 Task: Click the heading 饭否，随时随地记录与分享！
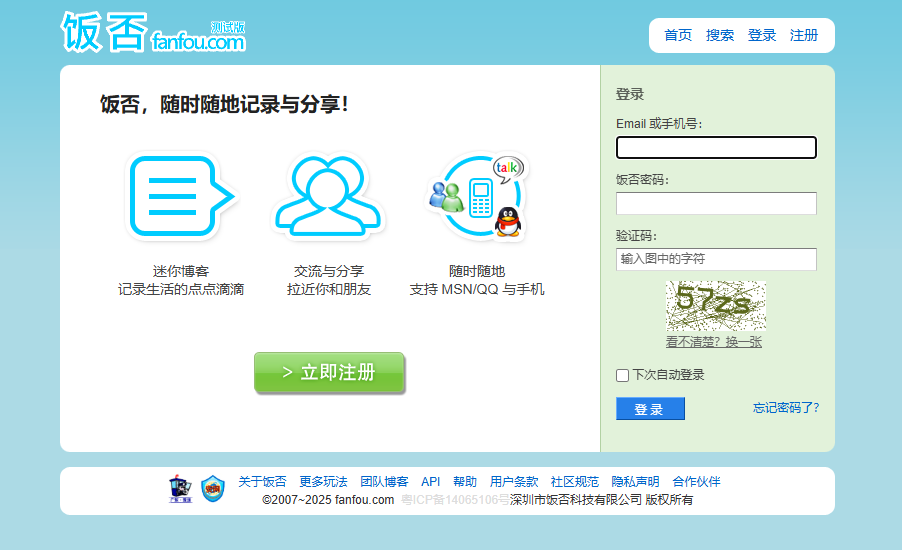pyautogui.click(x=224, y=104)
